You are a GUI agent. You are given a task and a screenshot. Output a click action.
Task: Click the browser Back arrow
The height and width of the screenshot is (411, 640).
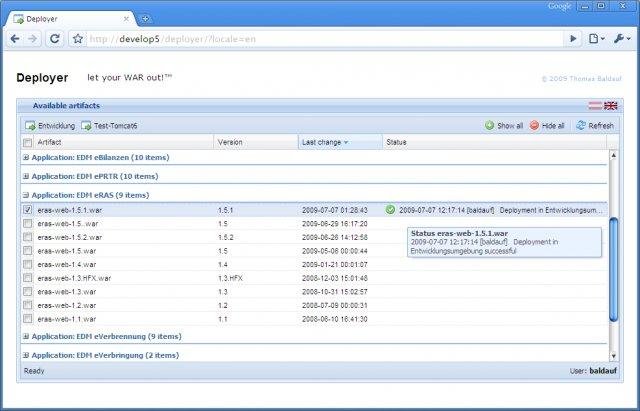15,39
